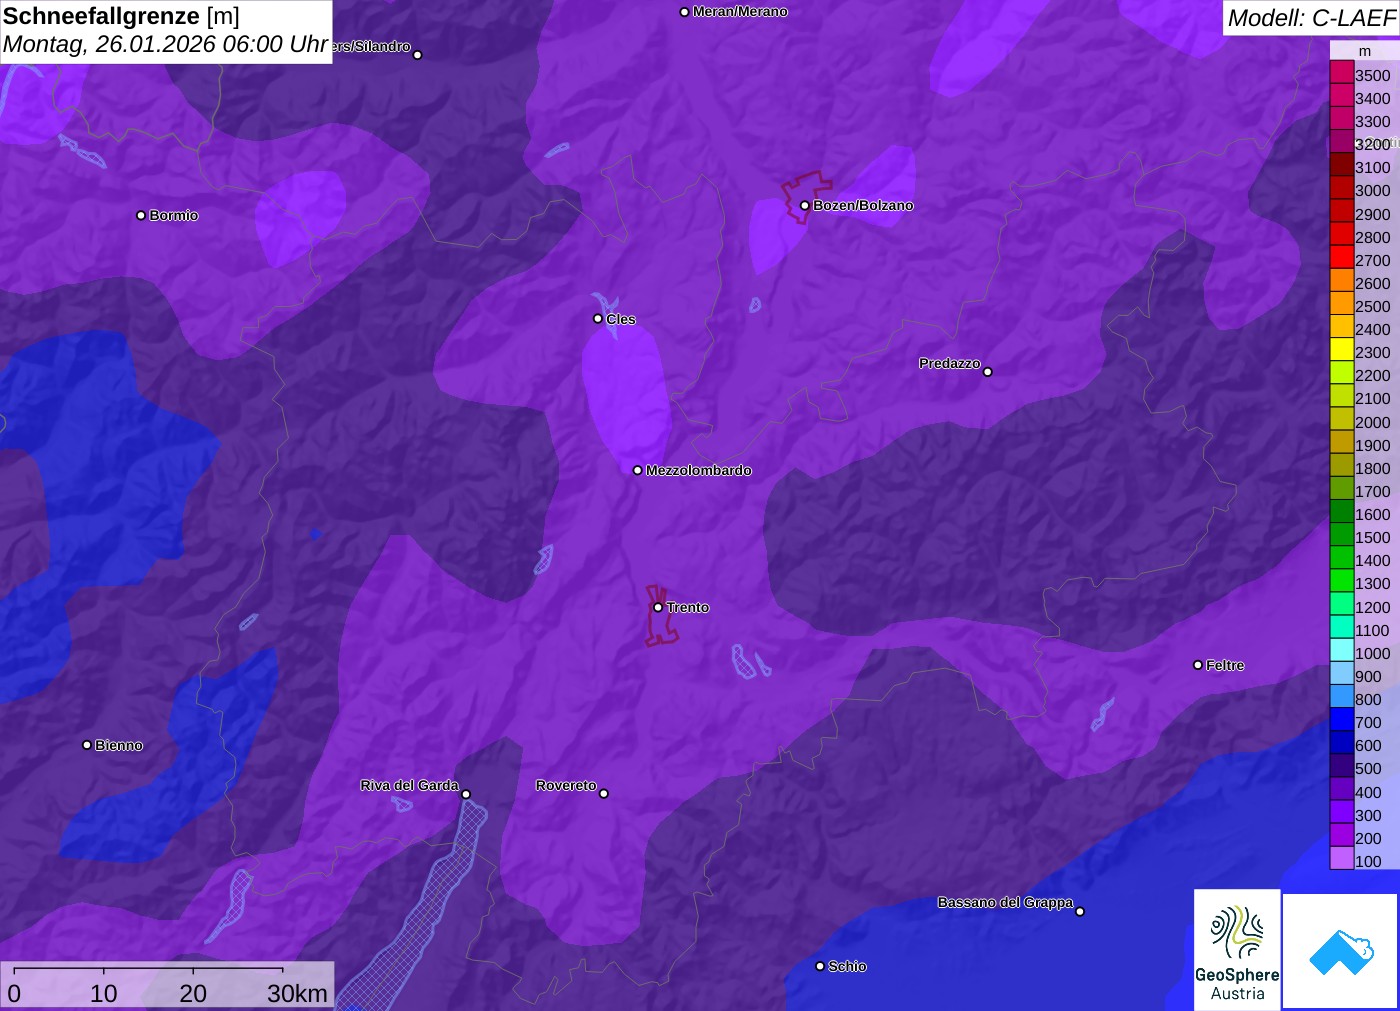Click the blue cloud house logo
Image resolution: width=1400 pixels, height=1011 pixels.
[1340, 950]
